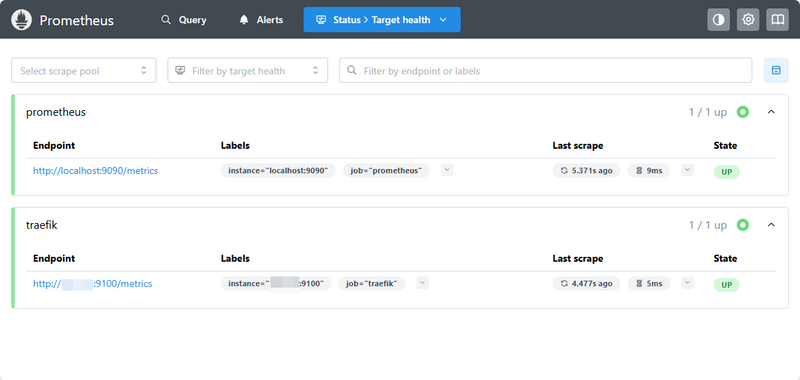This screenshot has width=800, height=380.
Task: Click the Prometheus flame logo
Action: point(21,20)
